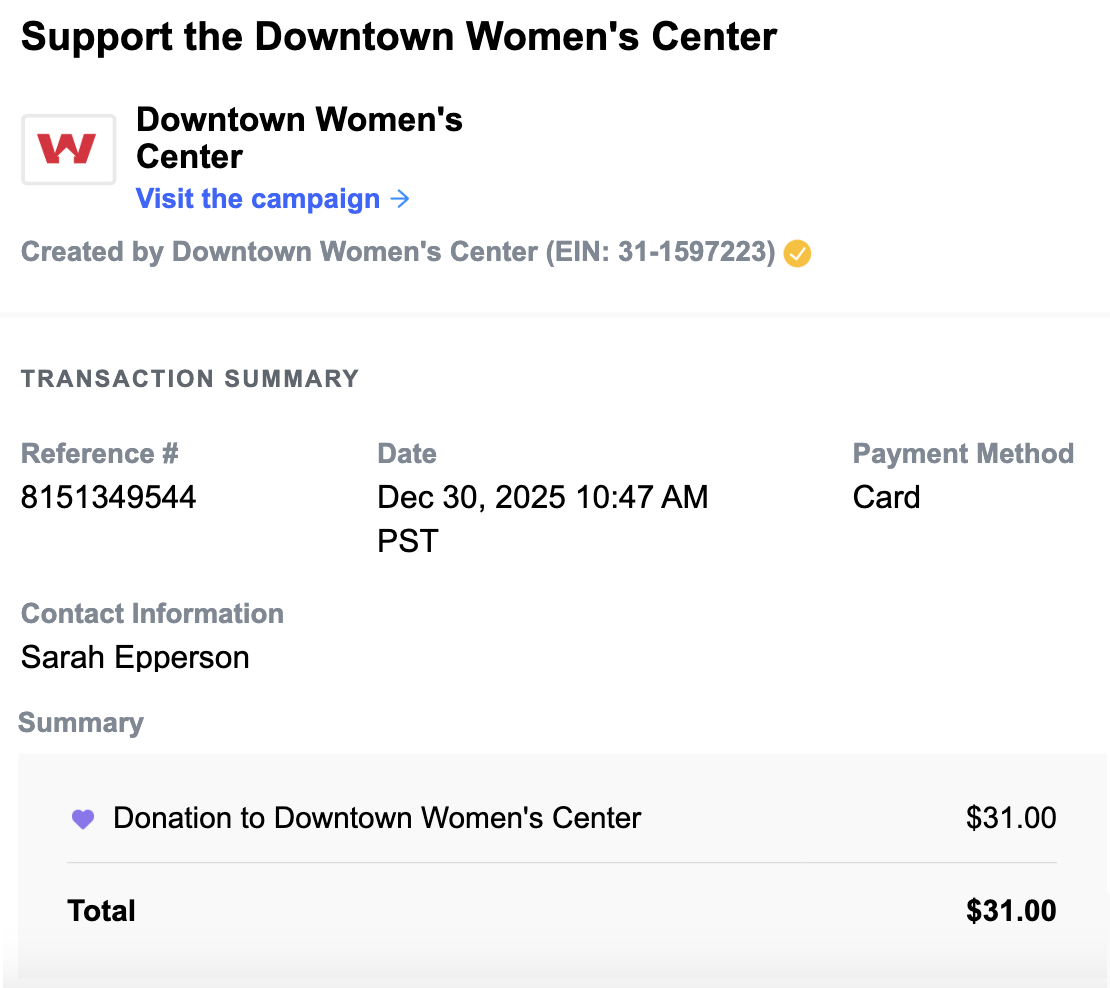
Task: Click the Payment Method label
Action: click(963, 454)
